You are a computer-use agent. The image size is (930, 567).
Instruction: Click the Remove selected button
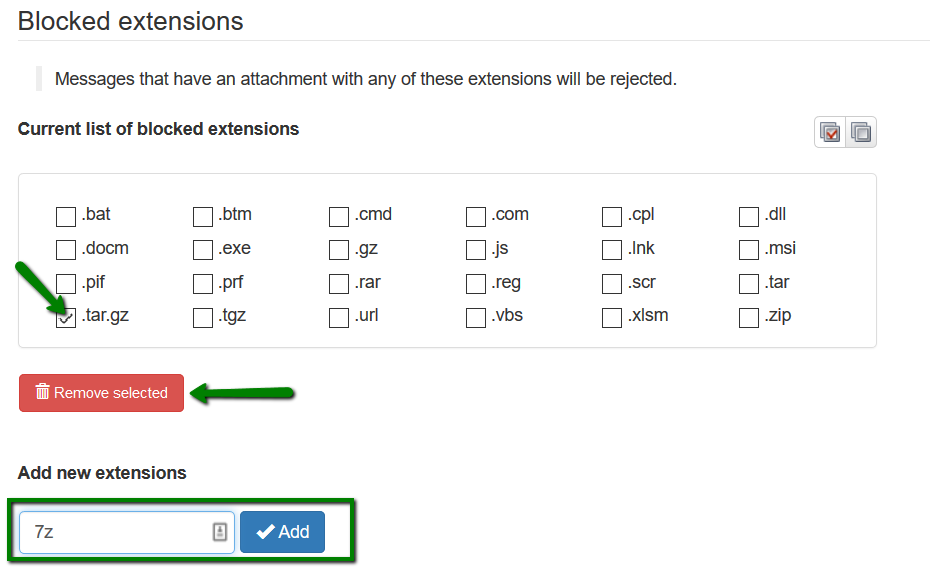[x=101, y=393]
